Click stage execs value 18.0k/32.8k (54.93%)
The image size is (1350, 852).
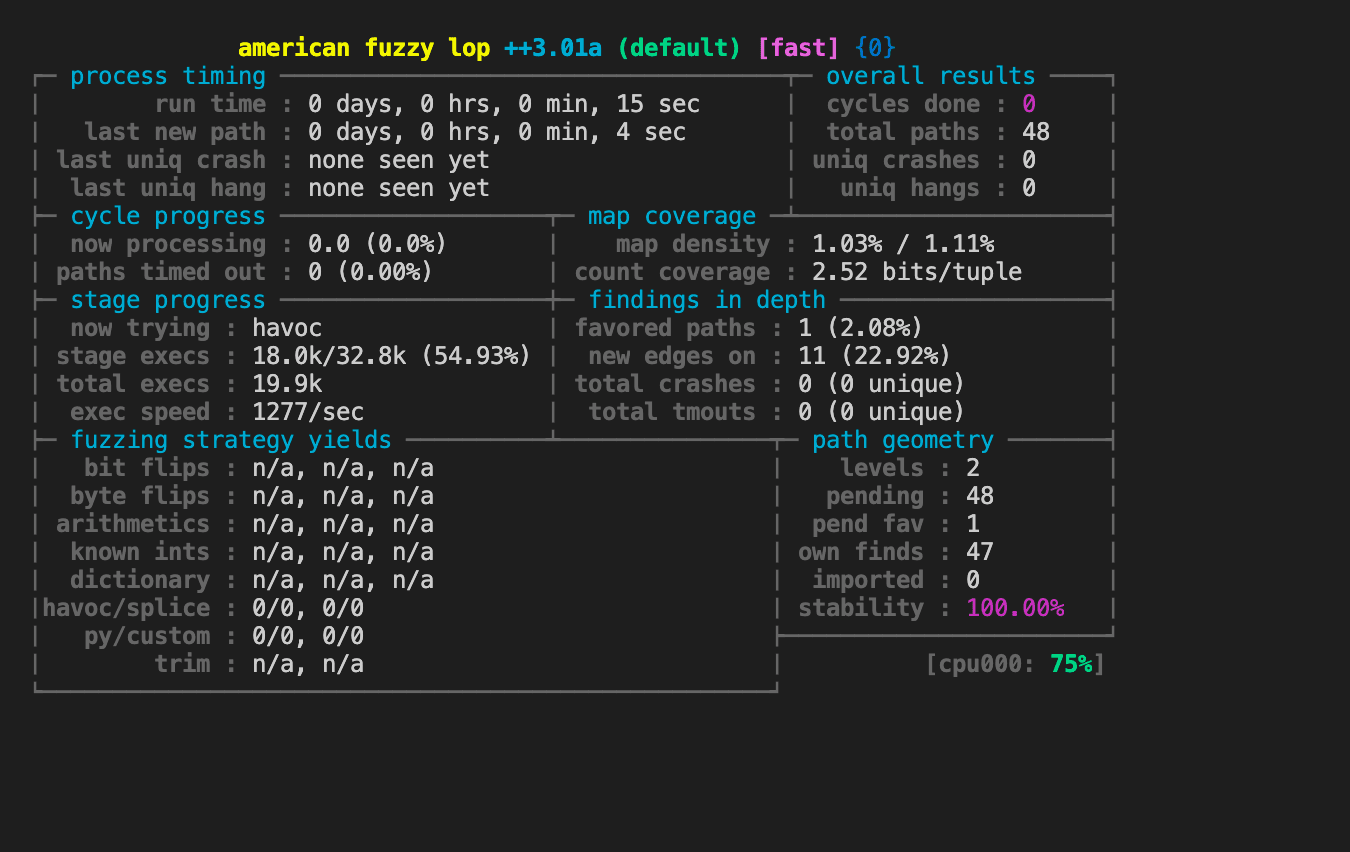392,356
